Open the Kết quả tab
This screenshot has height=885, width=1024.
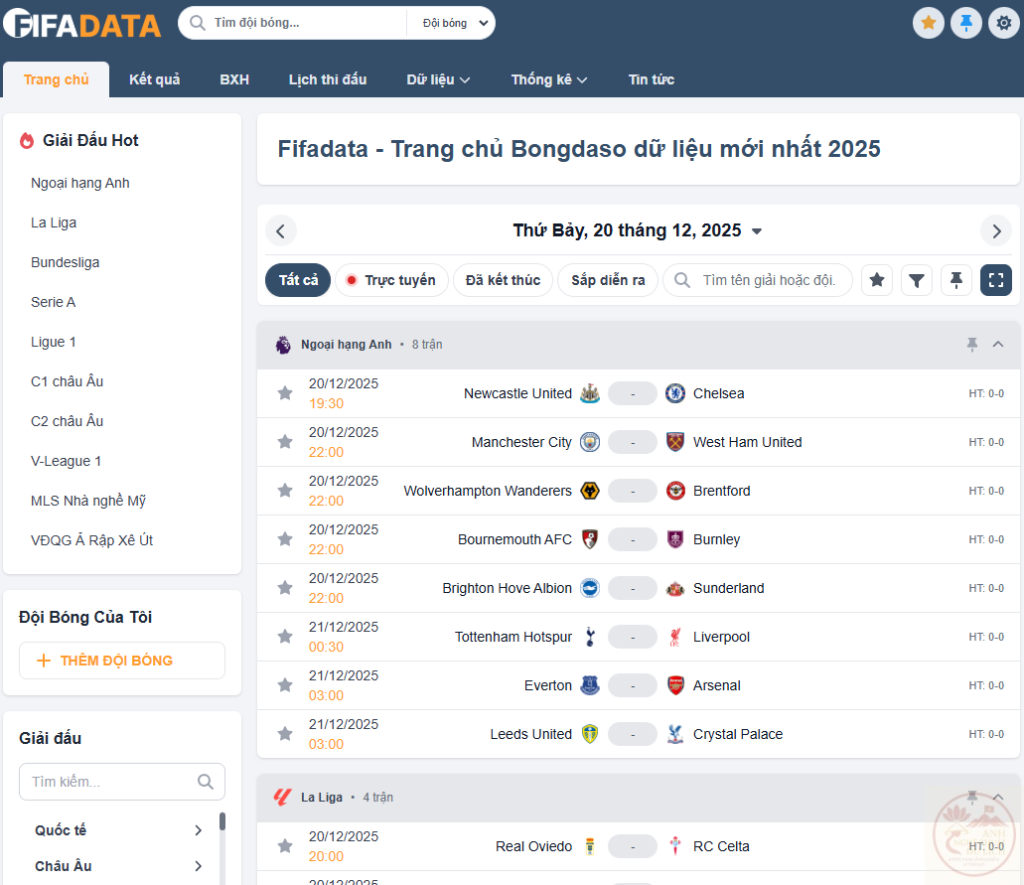tap(154, 79)
